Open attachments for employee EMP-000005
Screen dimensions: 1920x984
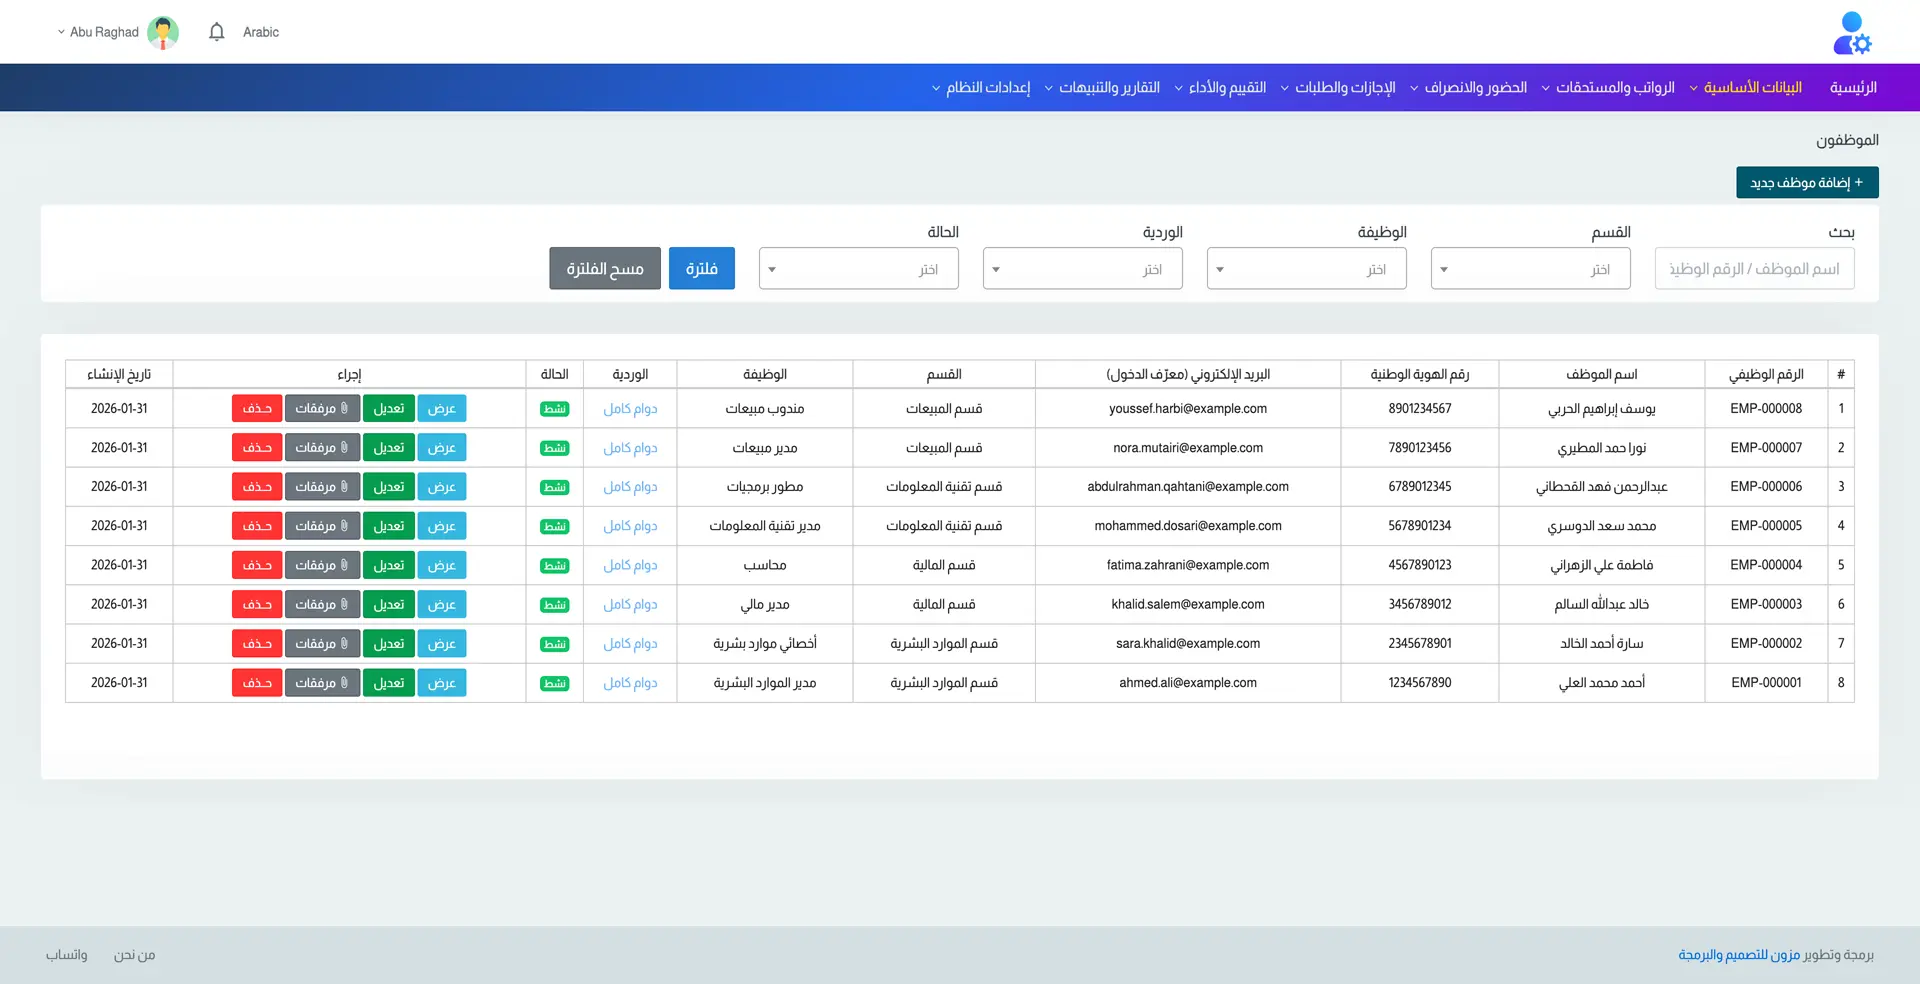[321, 526]
